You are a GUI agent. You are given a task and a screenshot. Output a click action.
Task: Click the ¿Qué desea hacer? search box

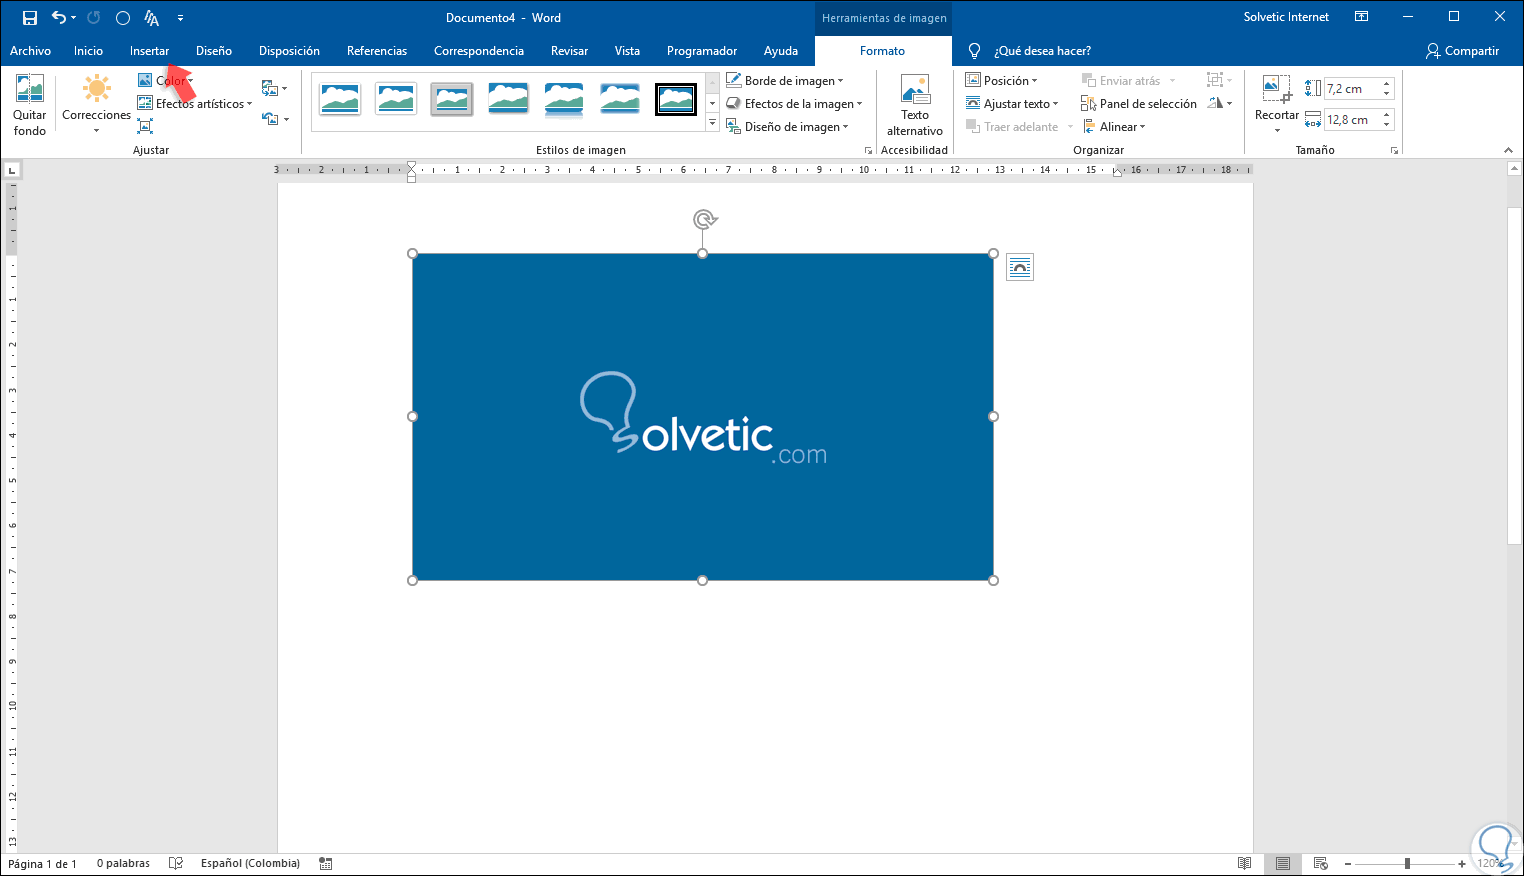click(x=1042, y=51)
